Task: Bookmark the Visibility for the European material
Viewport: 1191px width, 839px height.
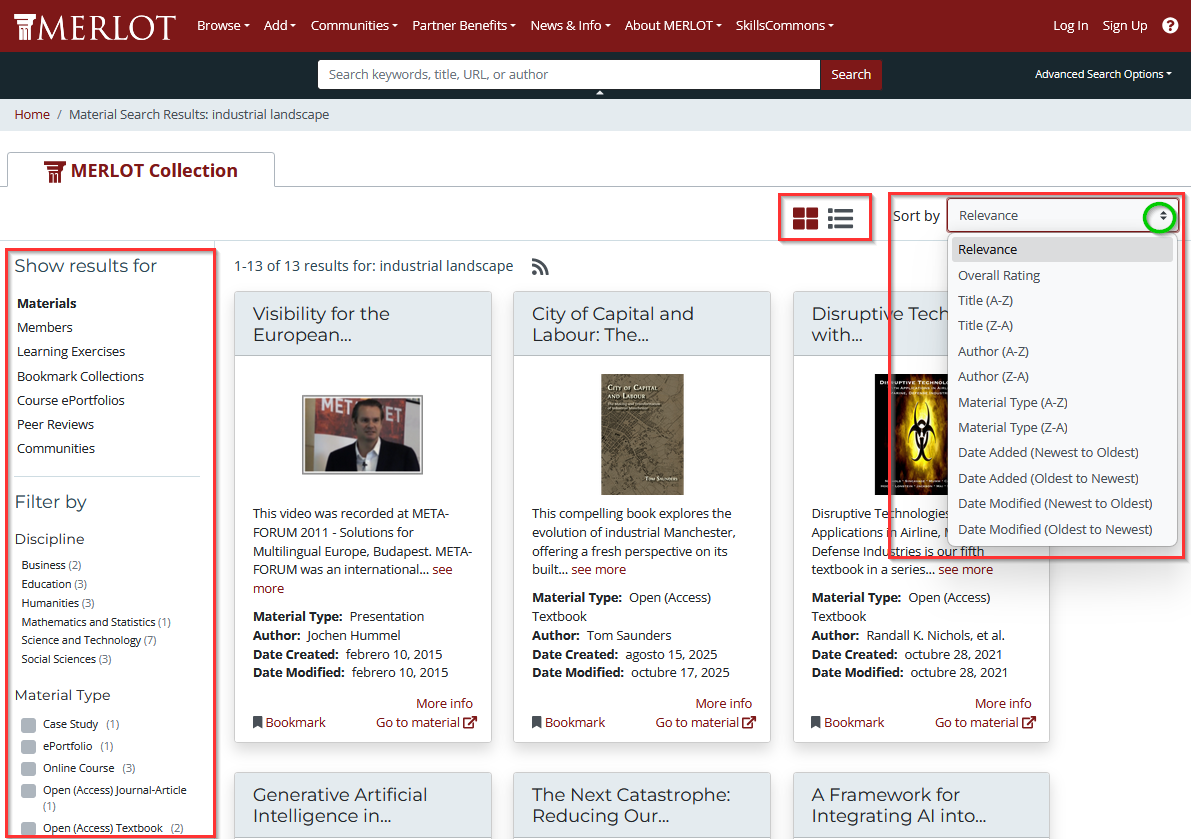Action: pos(289,722)
